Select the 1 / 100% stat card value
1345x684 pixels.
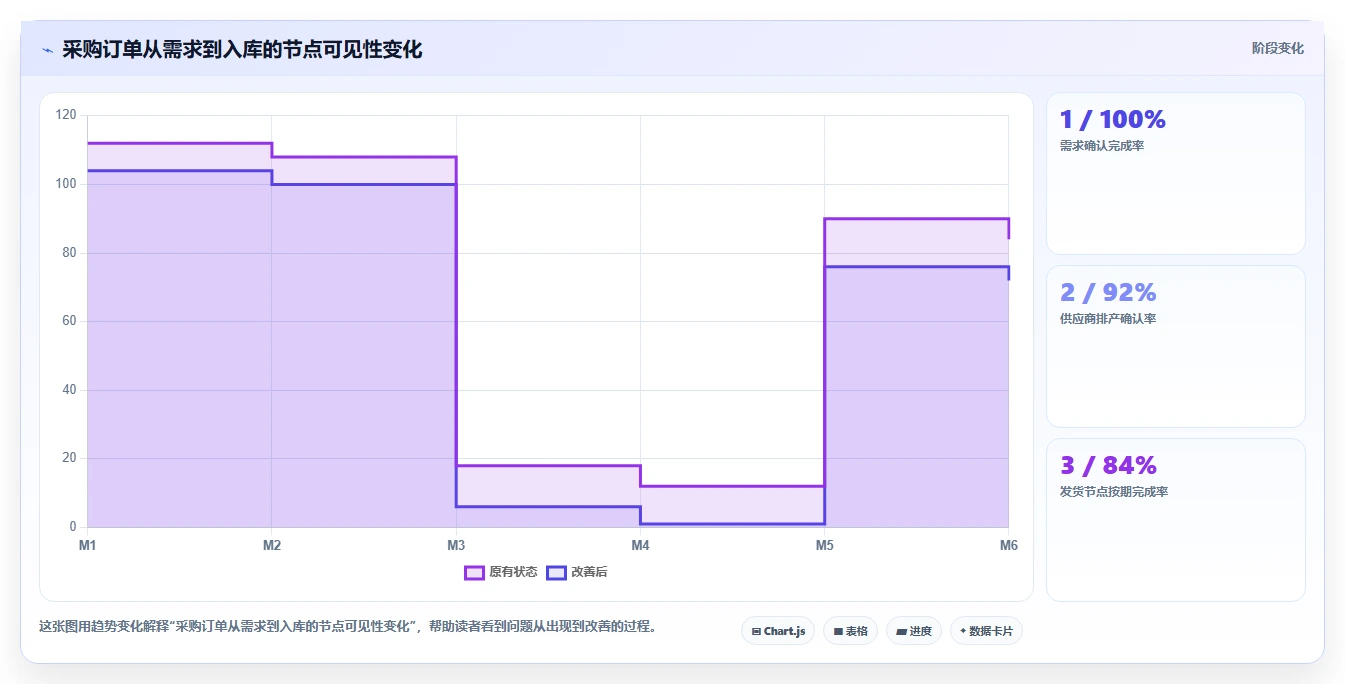point(1112,120)
